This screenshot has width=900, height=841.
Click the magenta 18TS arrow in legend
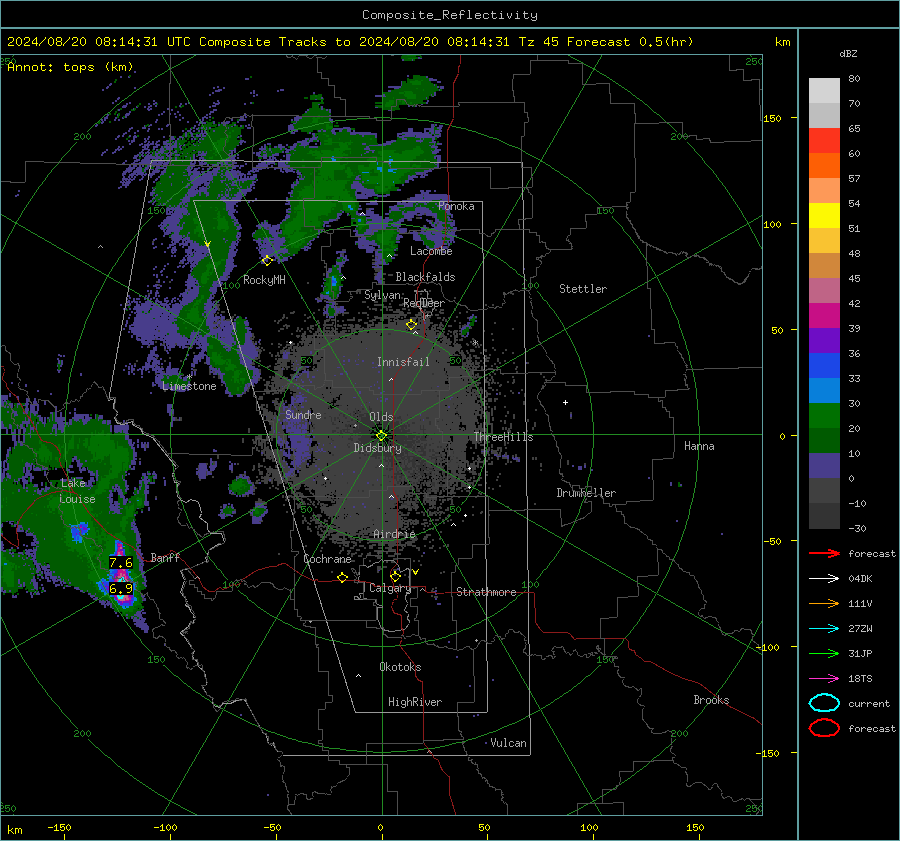tap(824, 679)
